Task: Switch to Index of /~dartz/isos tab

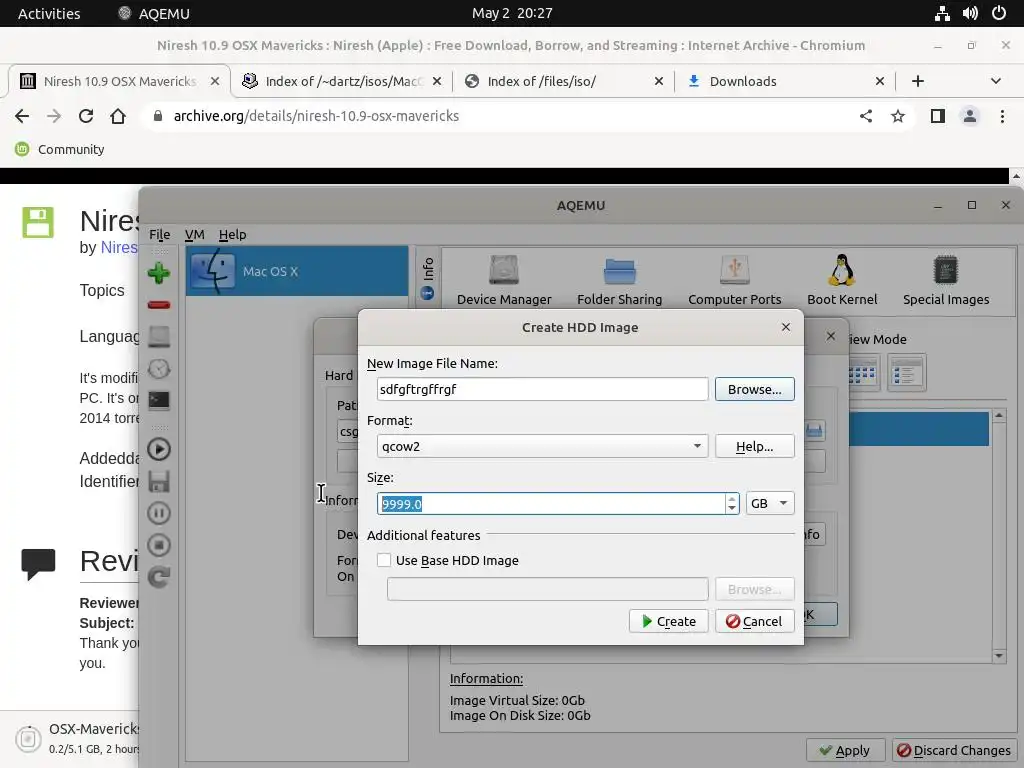Action: pos(342,81)
